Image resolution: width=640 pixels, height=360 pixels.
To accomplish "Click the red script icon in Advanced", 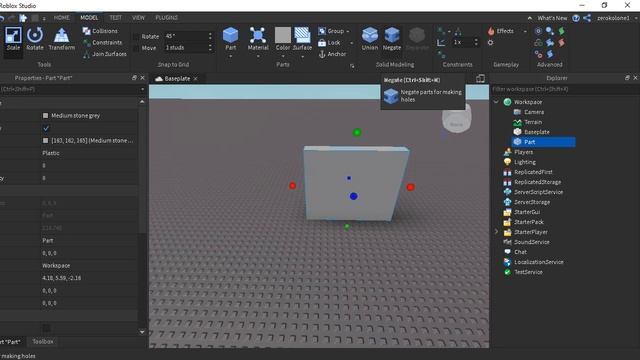I will (562, 42).
